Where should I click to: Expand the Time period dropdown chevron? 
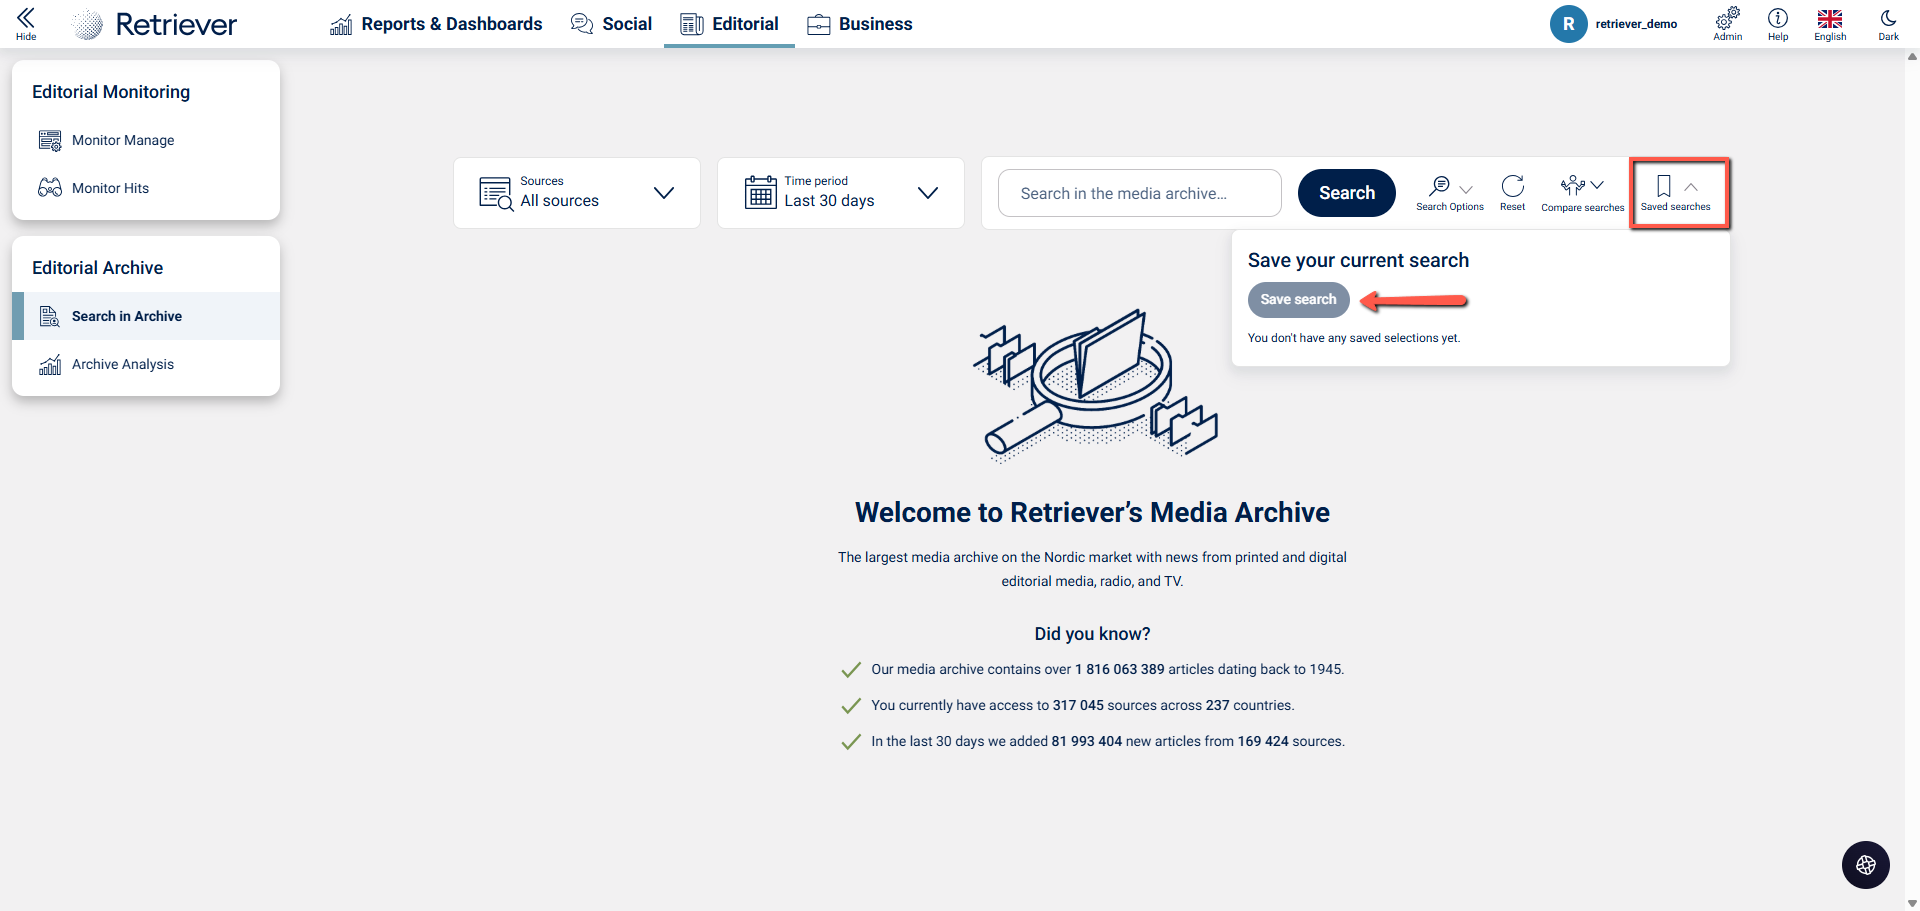coord(928,193)
